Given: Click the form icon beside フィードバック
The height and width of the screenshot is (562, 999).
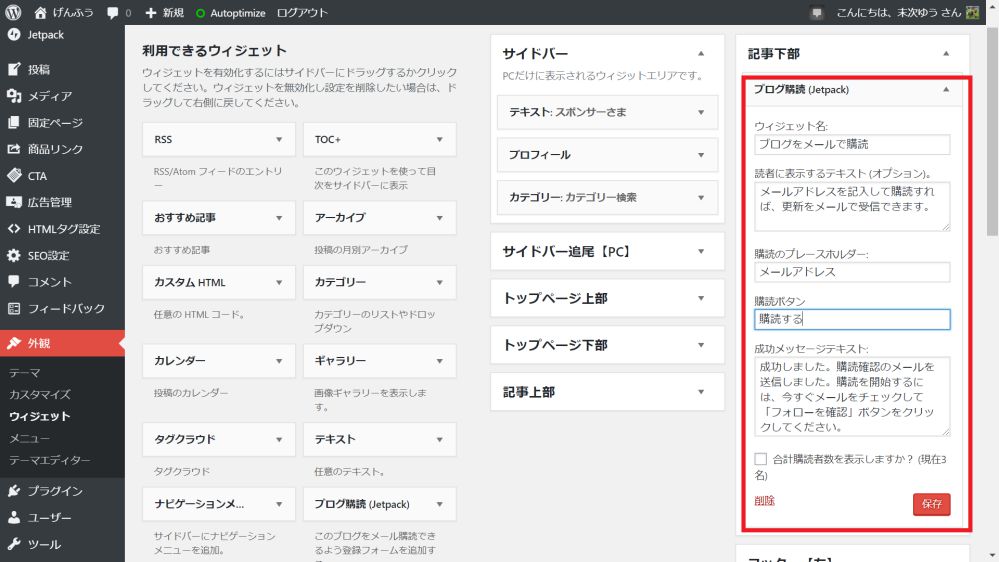Looking at the screenshot, I should pos(13,308).
